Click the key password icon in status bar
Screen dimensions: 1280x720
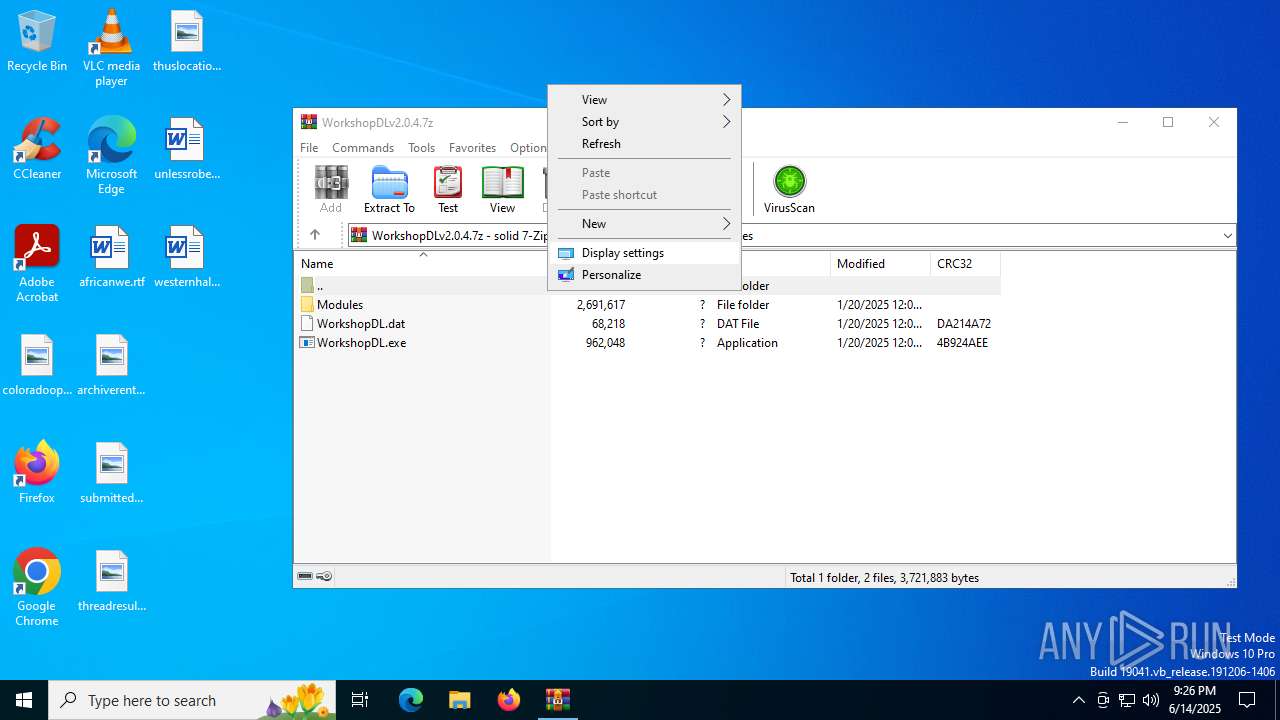[x=324, y=576]
